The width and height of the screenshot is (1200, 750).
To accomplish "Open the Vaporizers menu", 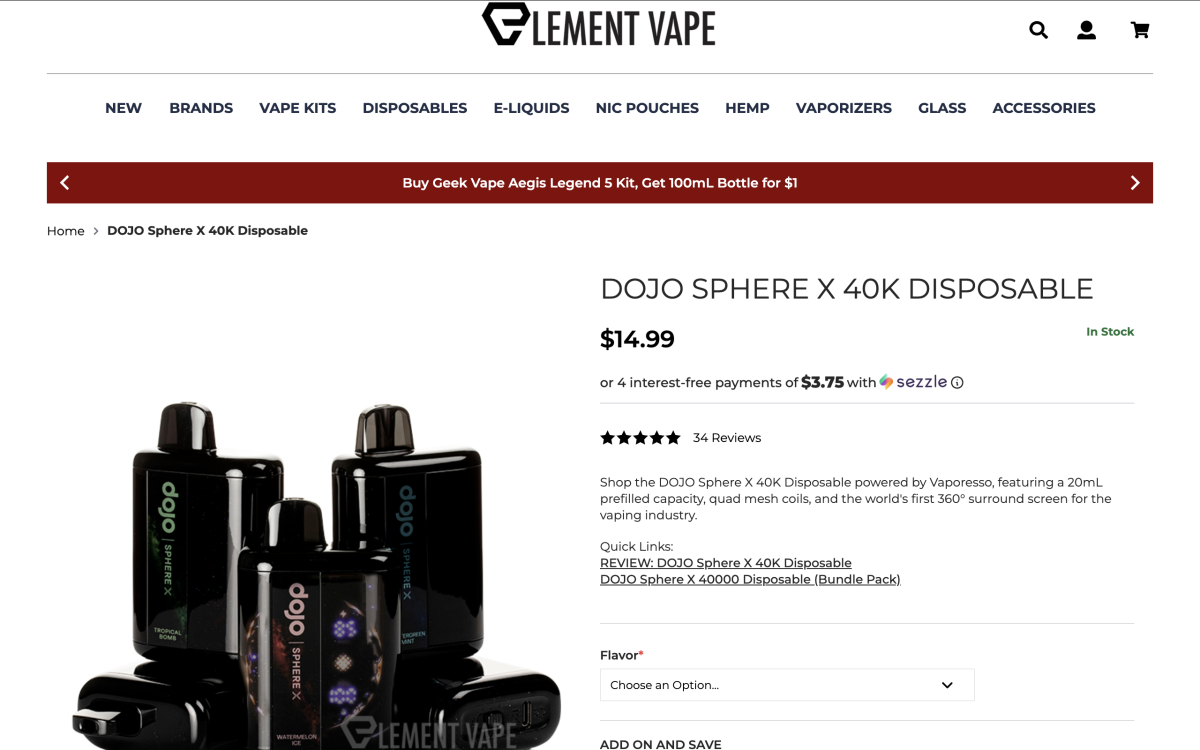I will click(844, 108).
